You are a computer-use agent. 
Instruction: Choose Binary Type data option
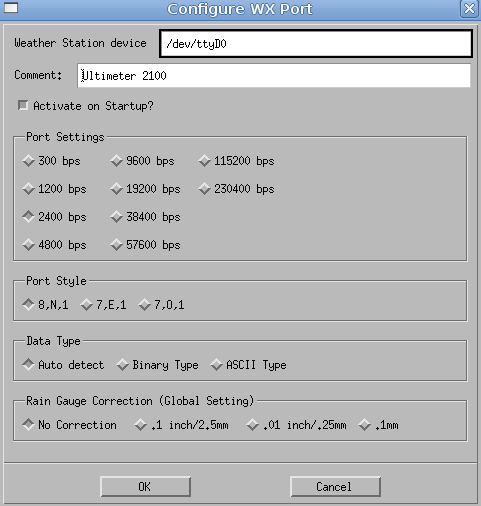(122, 365)
